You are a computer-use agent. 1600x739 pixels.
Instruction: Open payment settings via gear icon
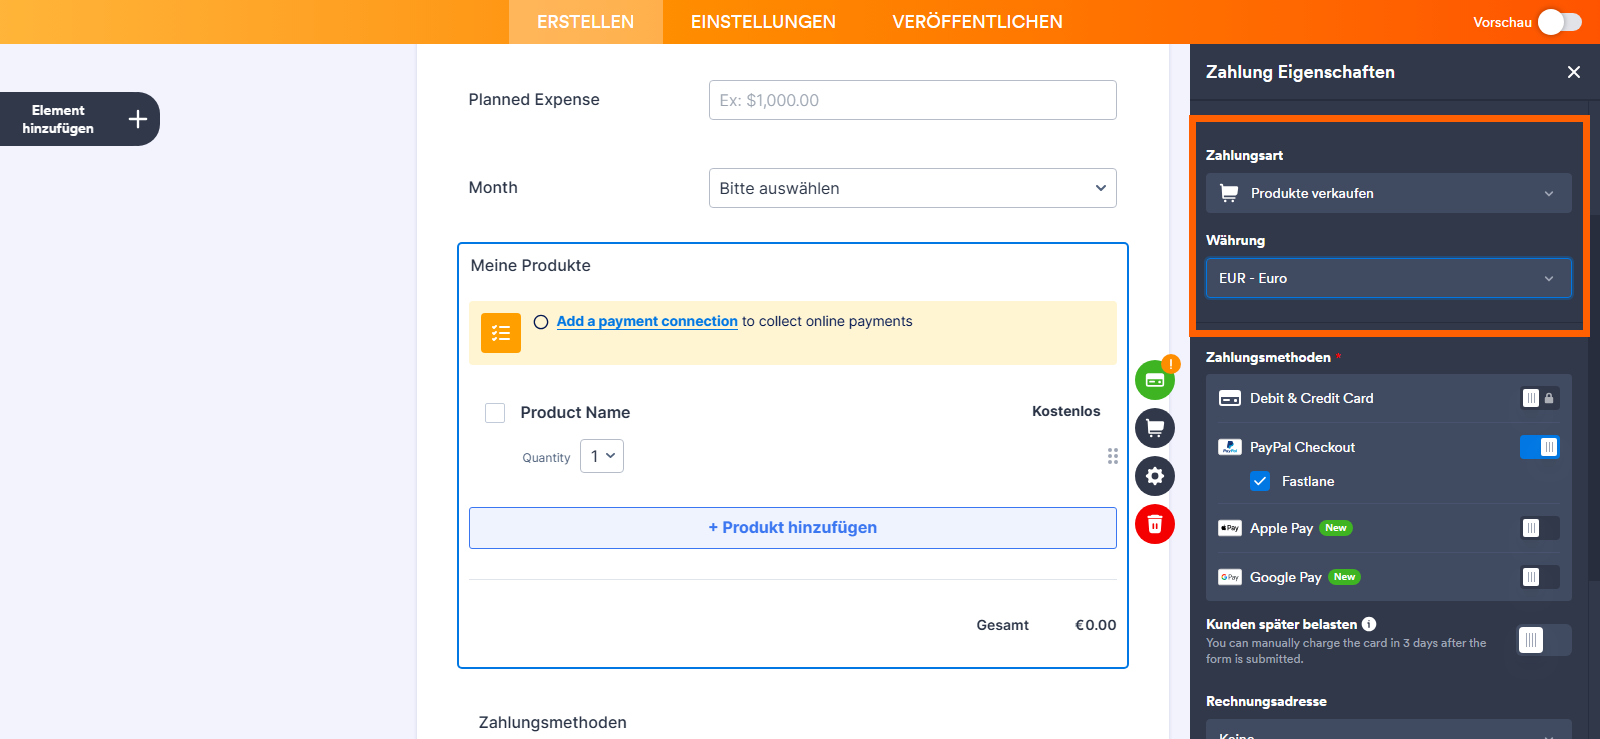[1154, 476]
